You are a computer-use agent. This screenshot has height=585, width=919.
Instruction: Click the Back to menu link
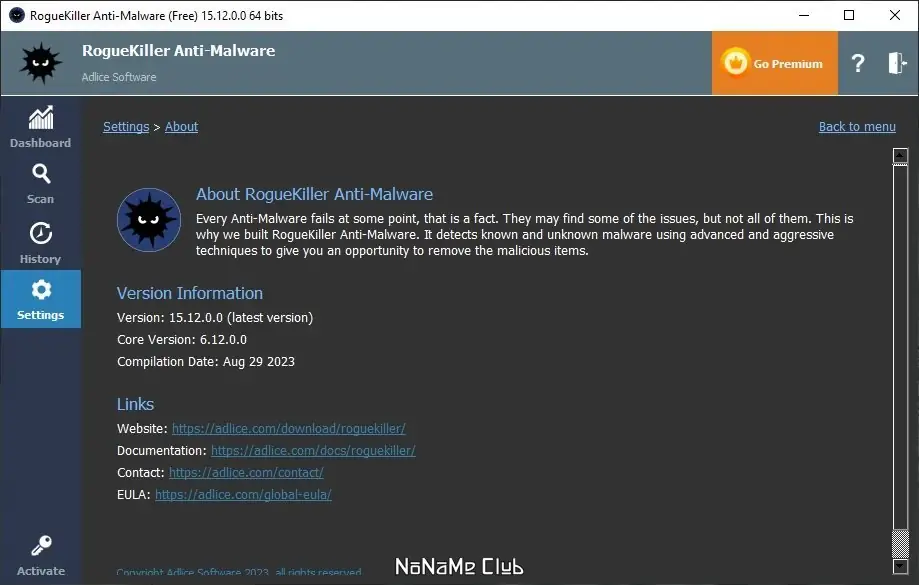857,127
